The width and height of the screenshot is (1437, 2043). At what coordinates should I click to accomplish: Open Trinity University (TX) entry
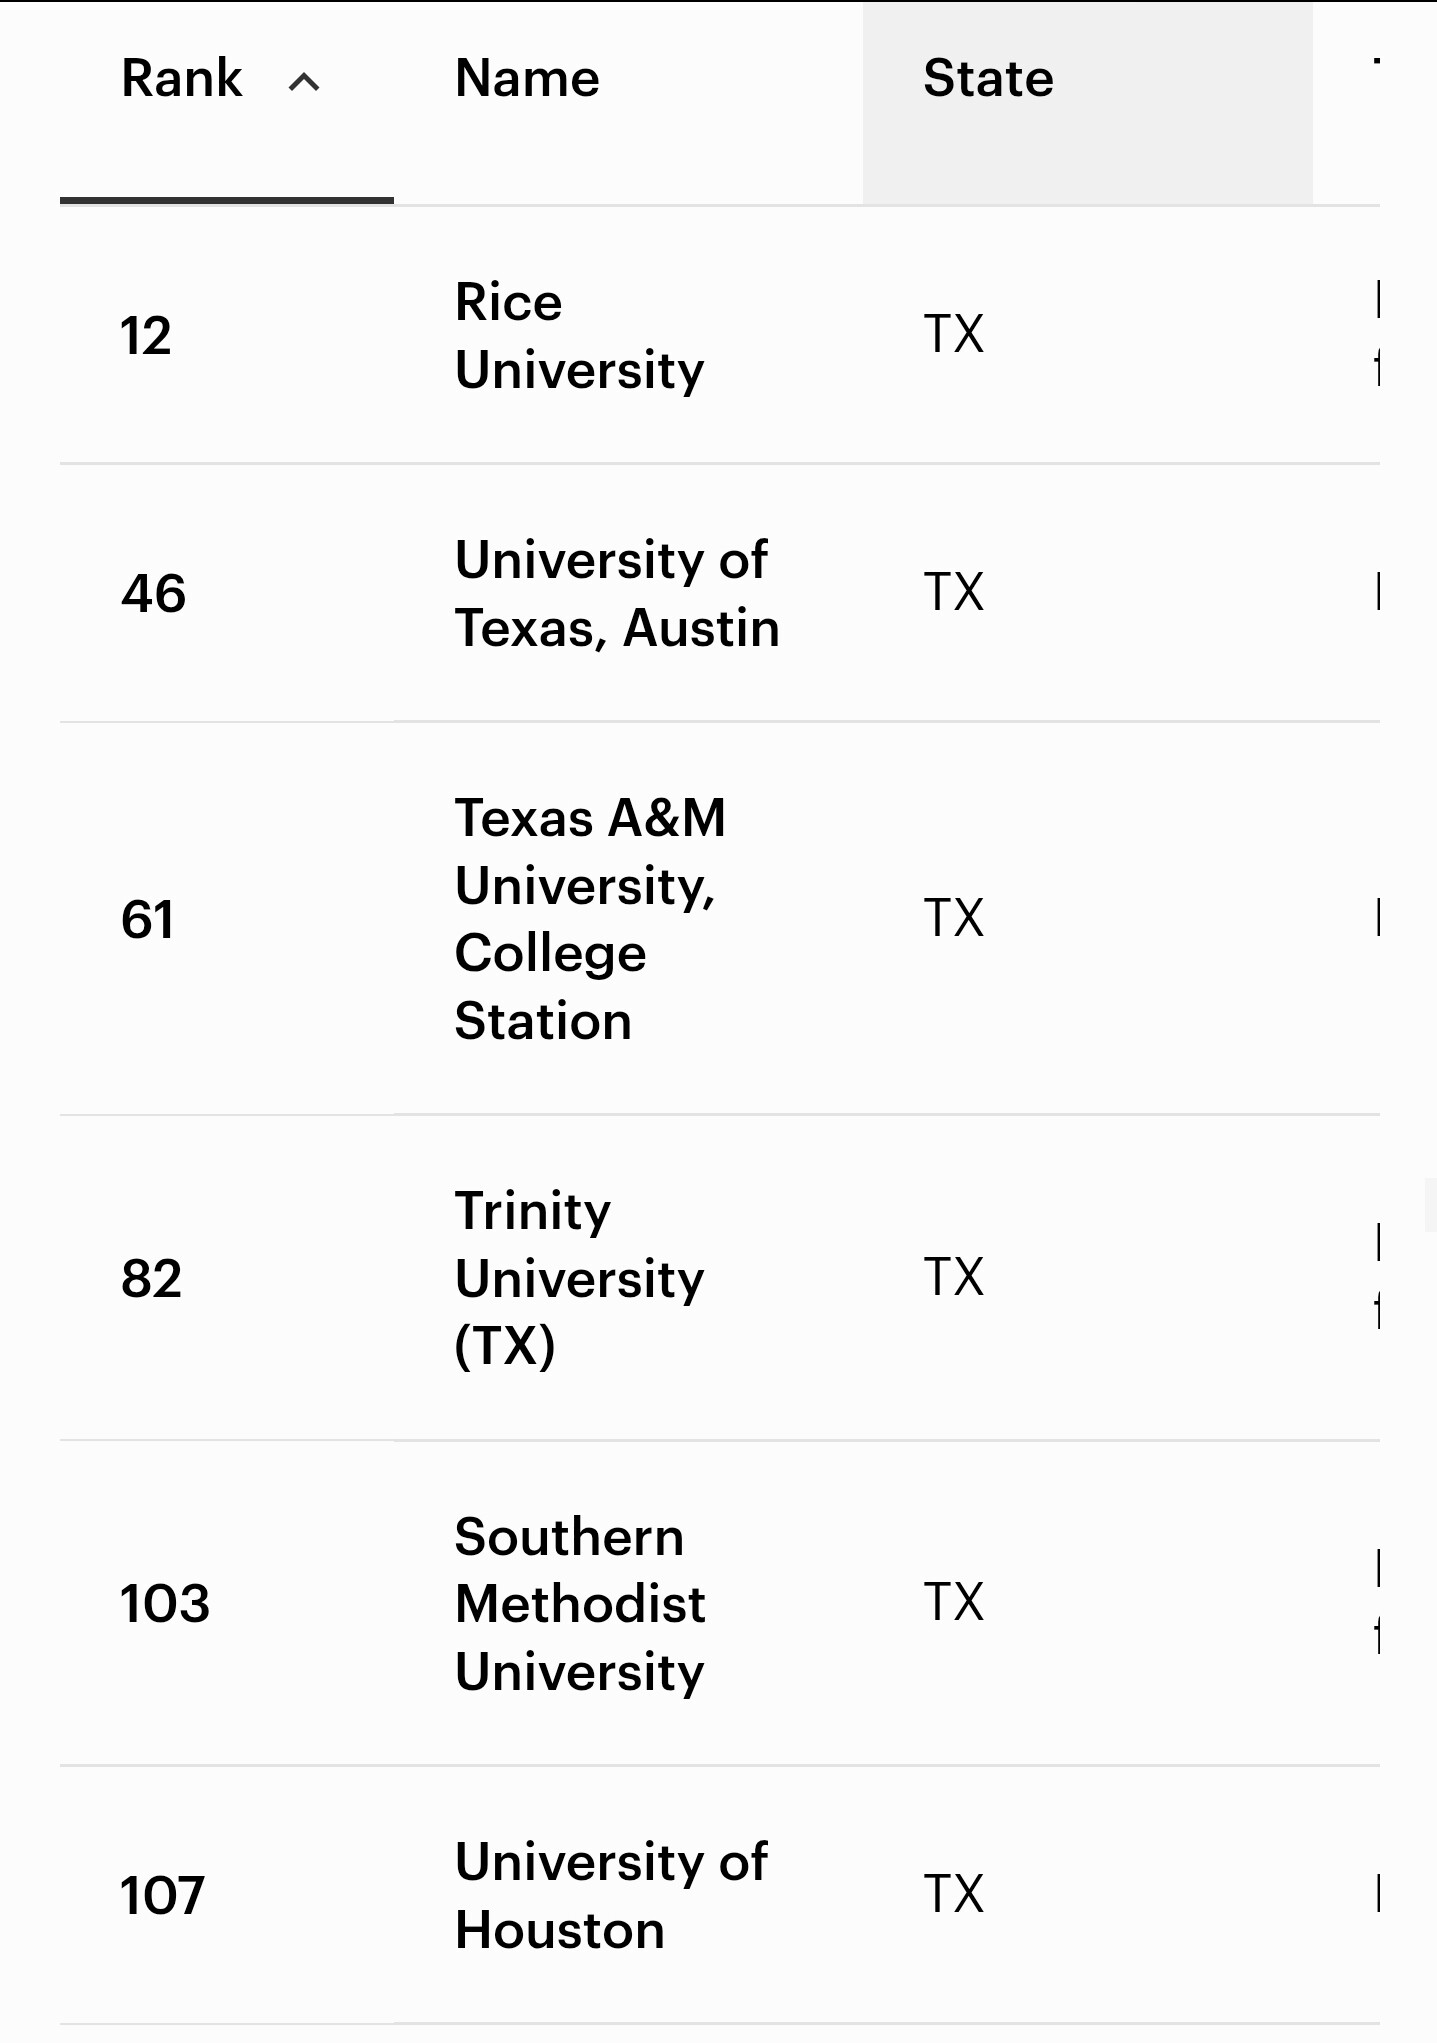pyautogui.click(x=579, y=1278)
